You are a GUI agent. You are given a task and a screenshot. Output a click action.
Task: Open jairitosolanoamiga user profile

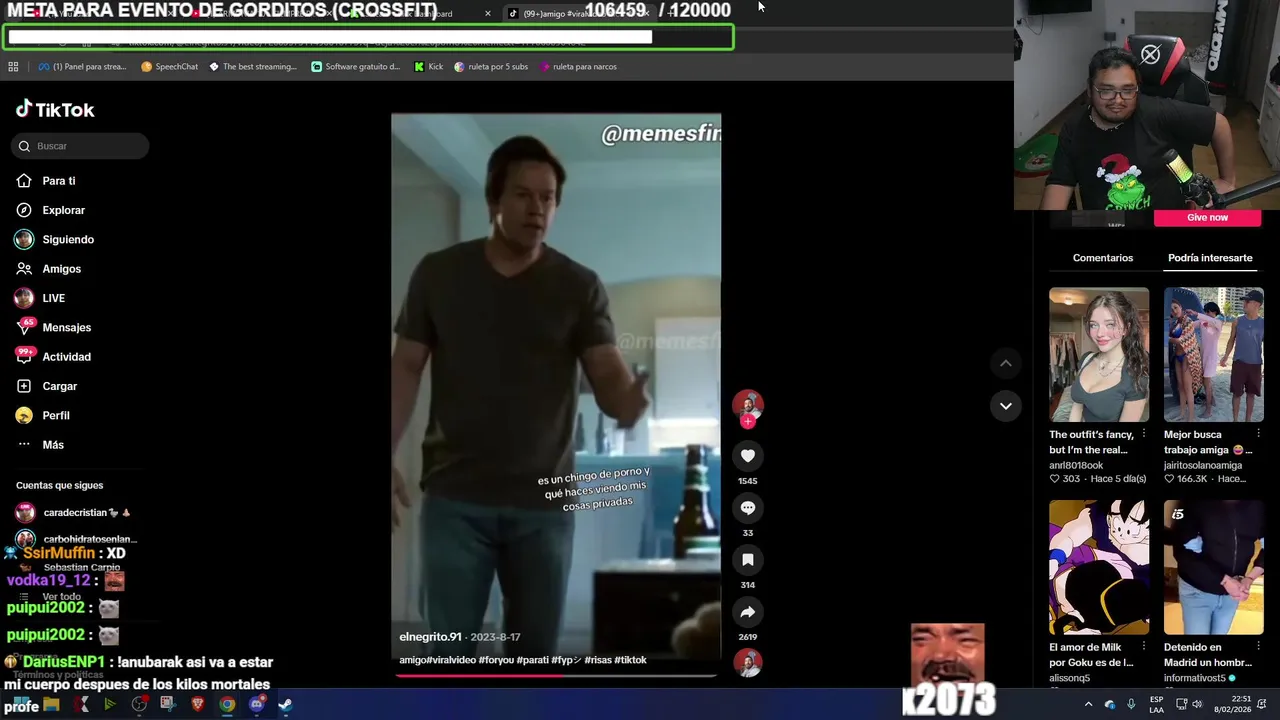pyautogui.click(x=1203, y=465)
